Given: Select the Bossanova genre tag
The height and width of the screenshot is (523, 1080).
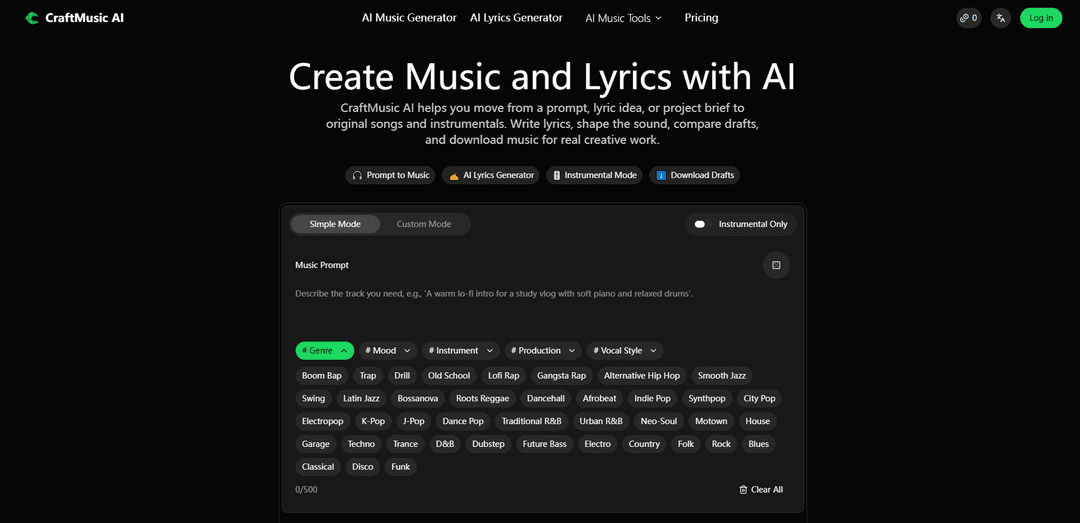Looking at the screenshot, I should coord(418,398).
